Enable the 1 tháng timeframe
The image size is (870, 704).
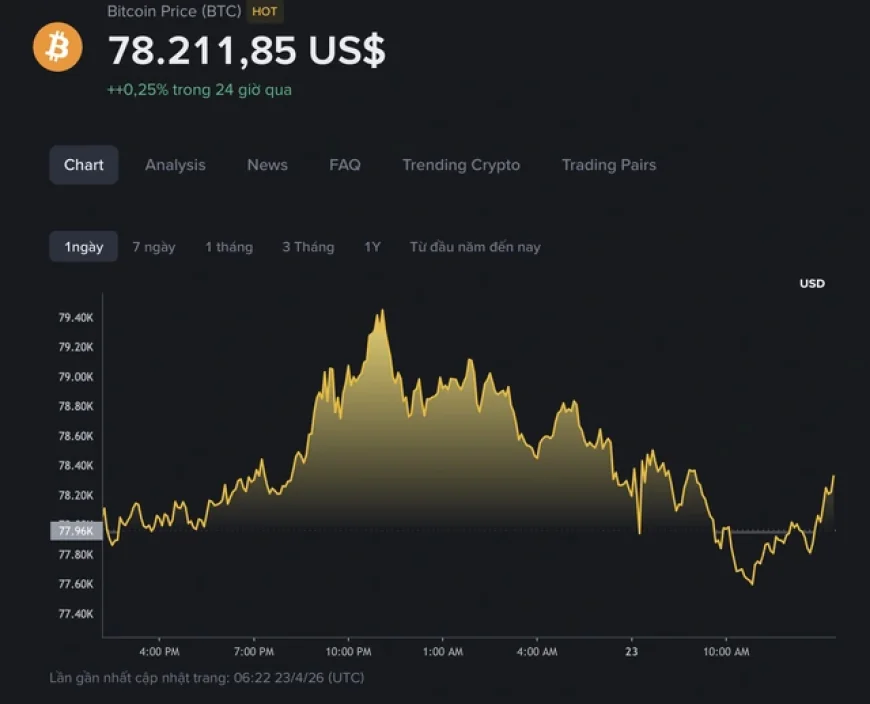click(229, 246)
